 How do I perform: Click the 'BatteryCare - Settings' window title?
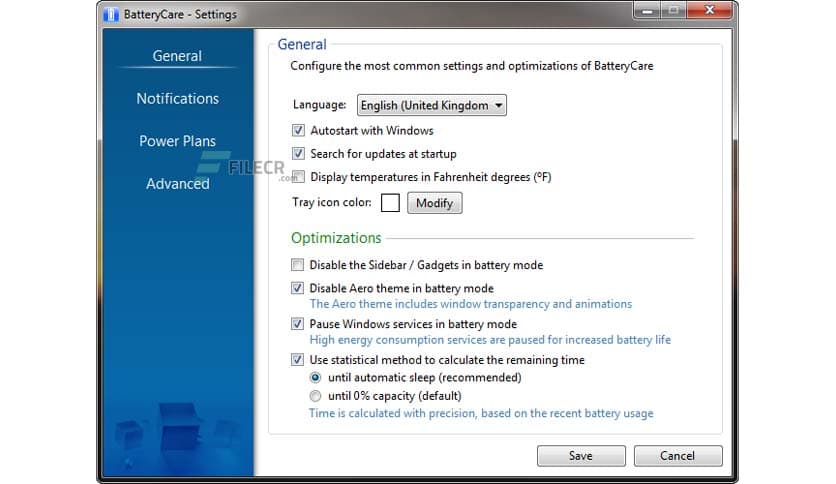coord(180,14)
